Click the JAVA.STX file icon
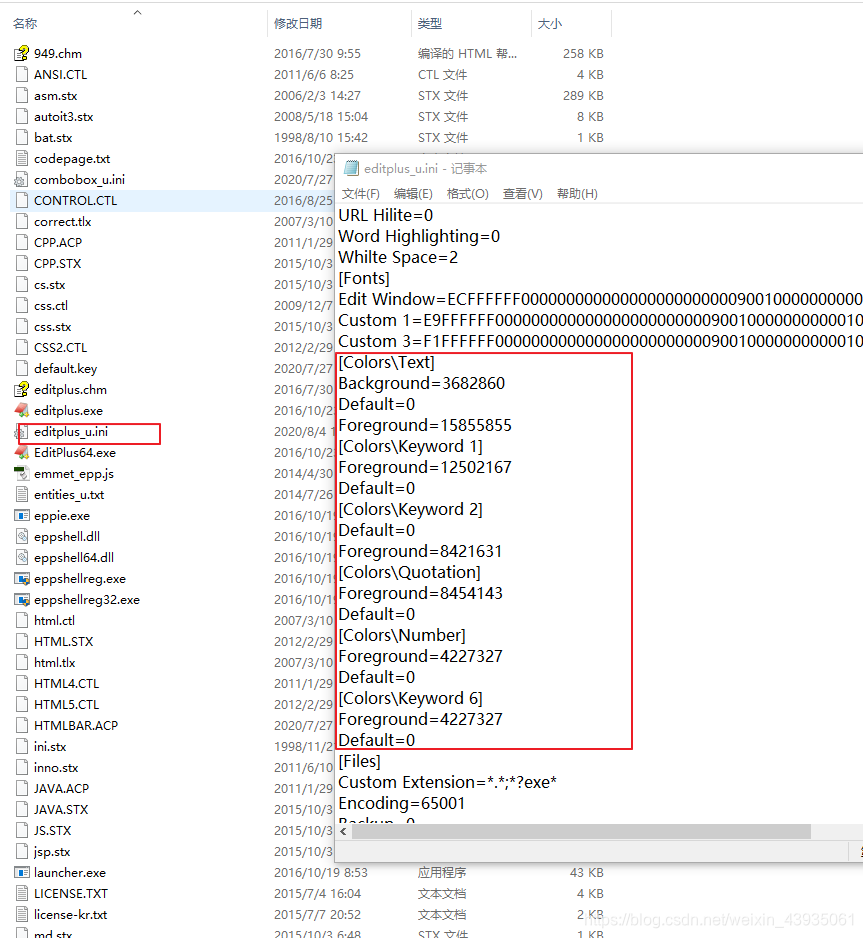The height and width of the screenshot is (938, 863). pyautogui.click(x=22, y=809)
